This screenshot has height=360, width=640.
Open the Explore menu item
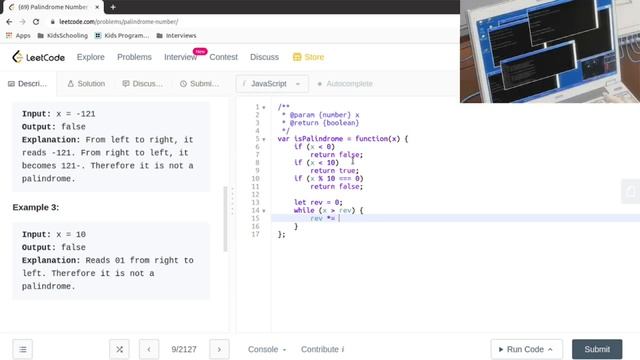coord(91,57)
